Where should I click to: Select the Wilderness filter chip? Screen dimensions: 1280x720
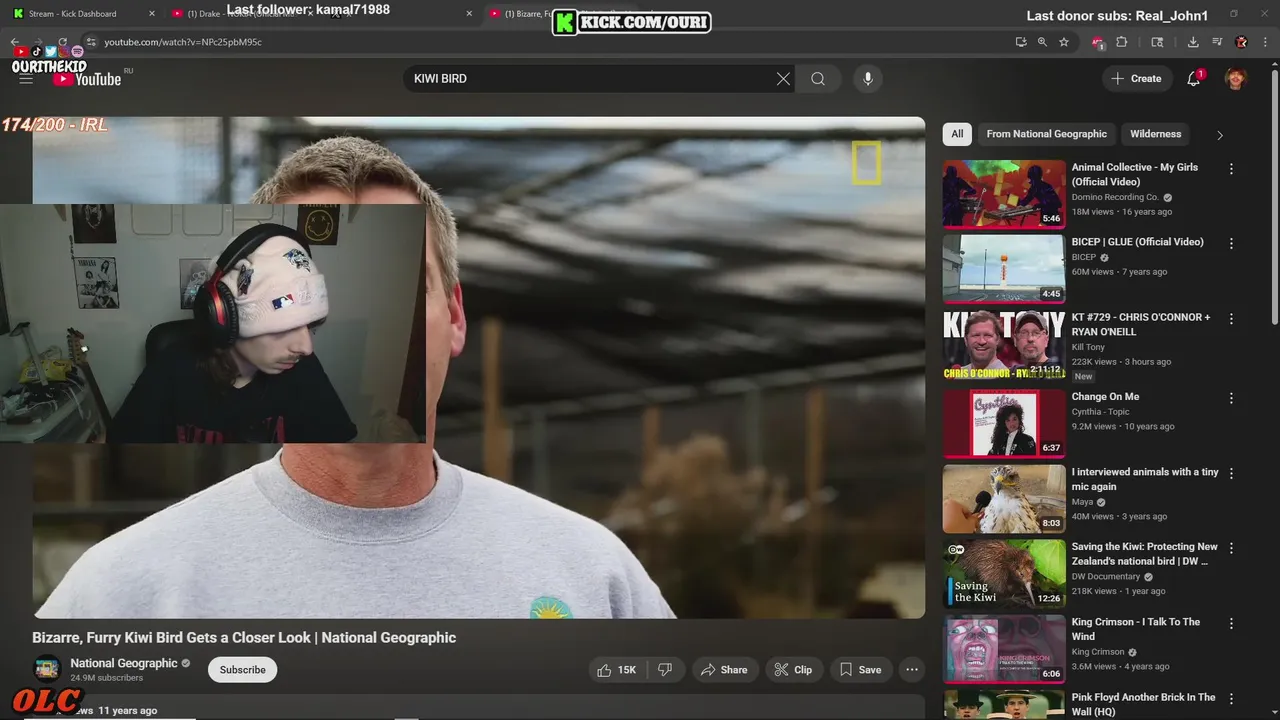coord(1155,134)
